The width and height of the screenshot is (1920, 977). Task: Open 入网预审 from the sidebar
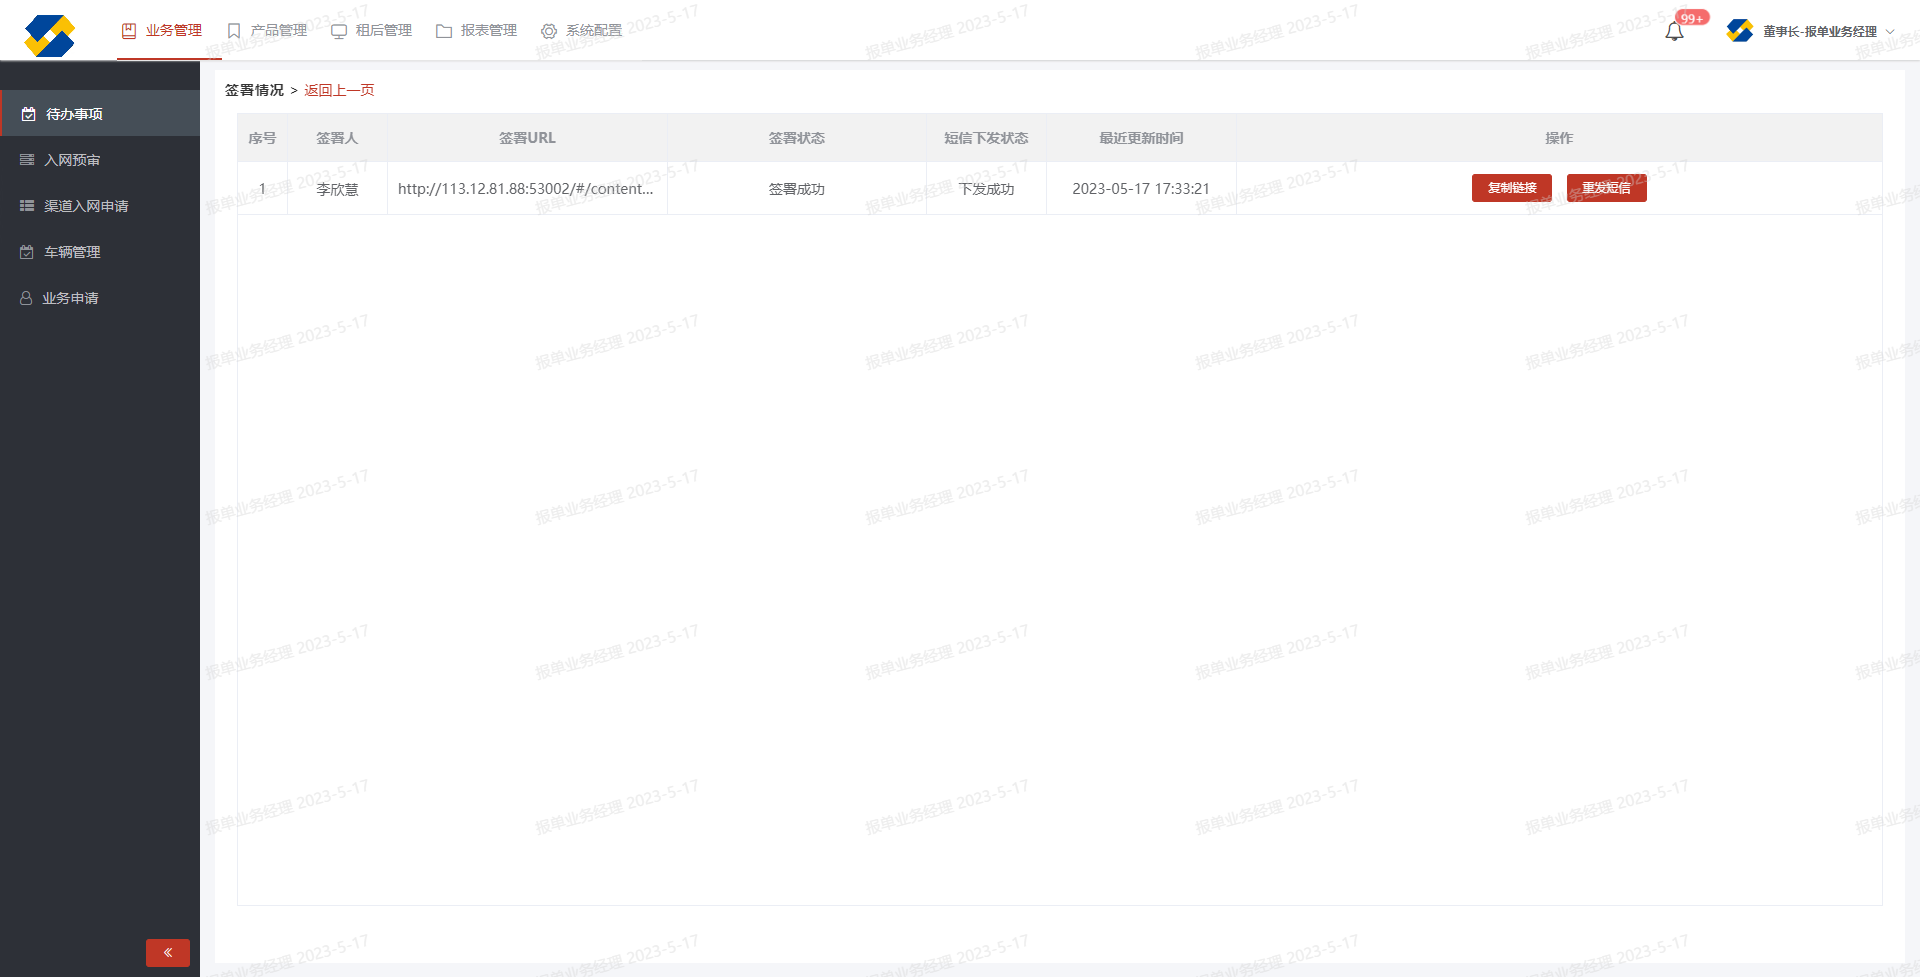[72, 160]
